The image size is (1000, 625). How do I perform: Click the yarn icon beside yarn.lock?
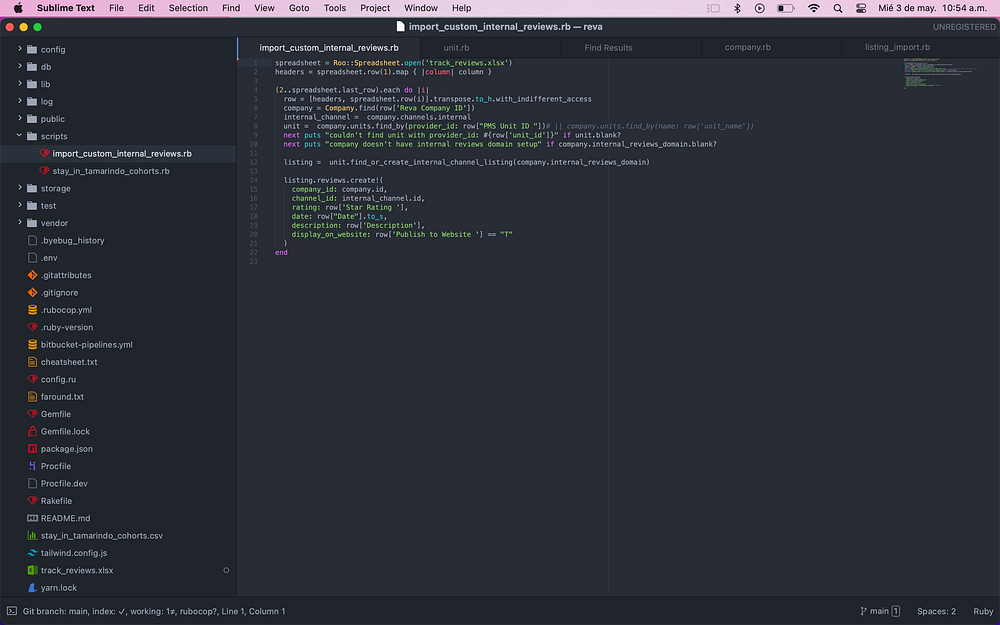coord(32,588)
